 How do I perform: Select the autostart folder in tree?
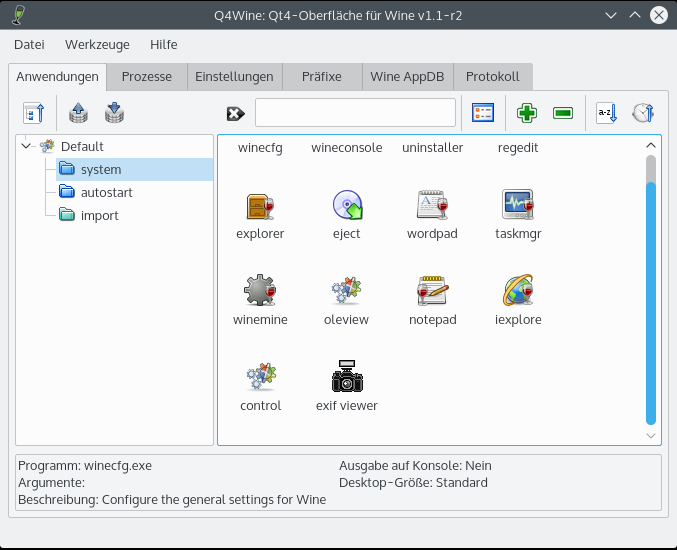pos(106,192)
